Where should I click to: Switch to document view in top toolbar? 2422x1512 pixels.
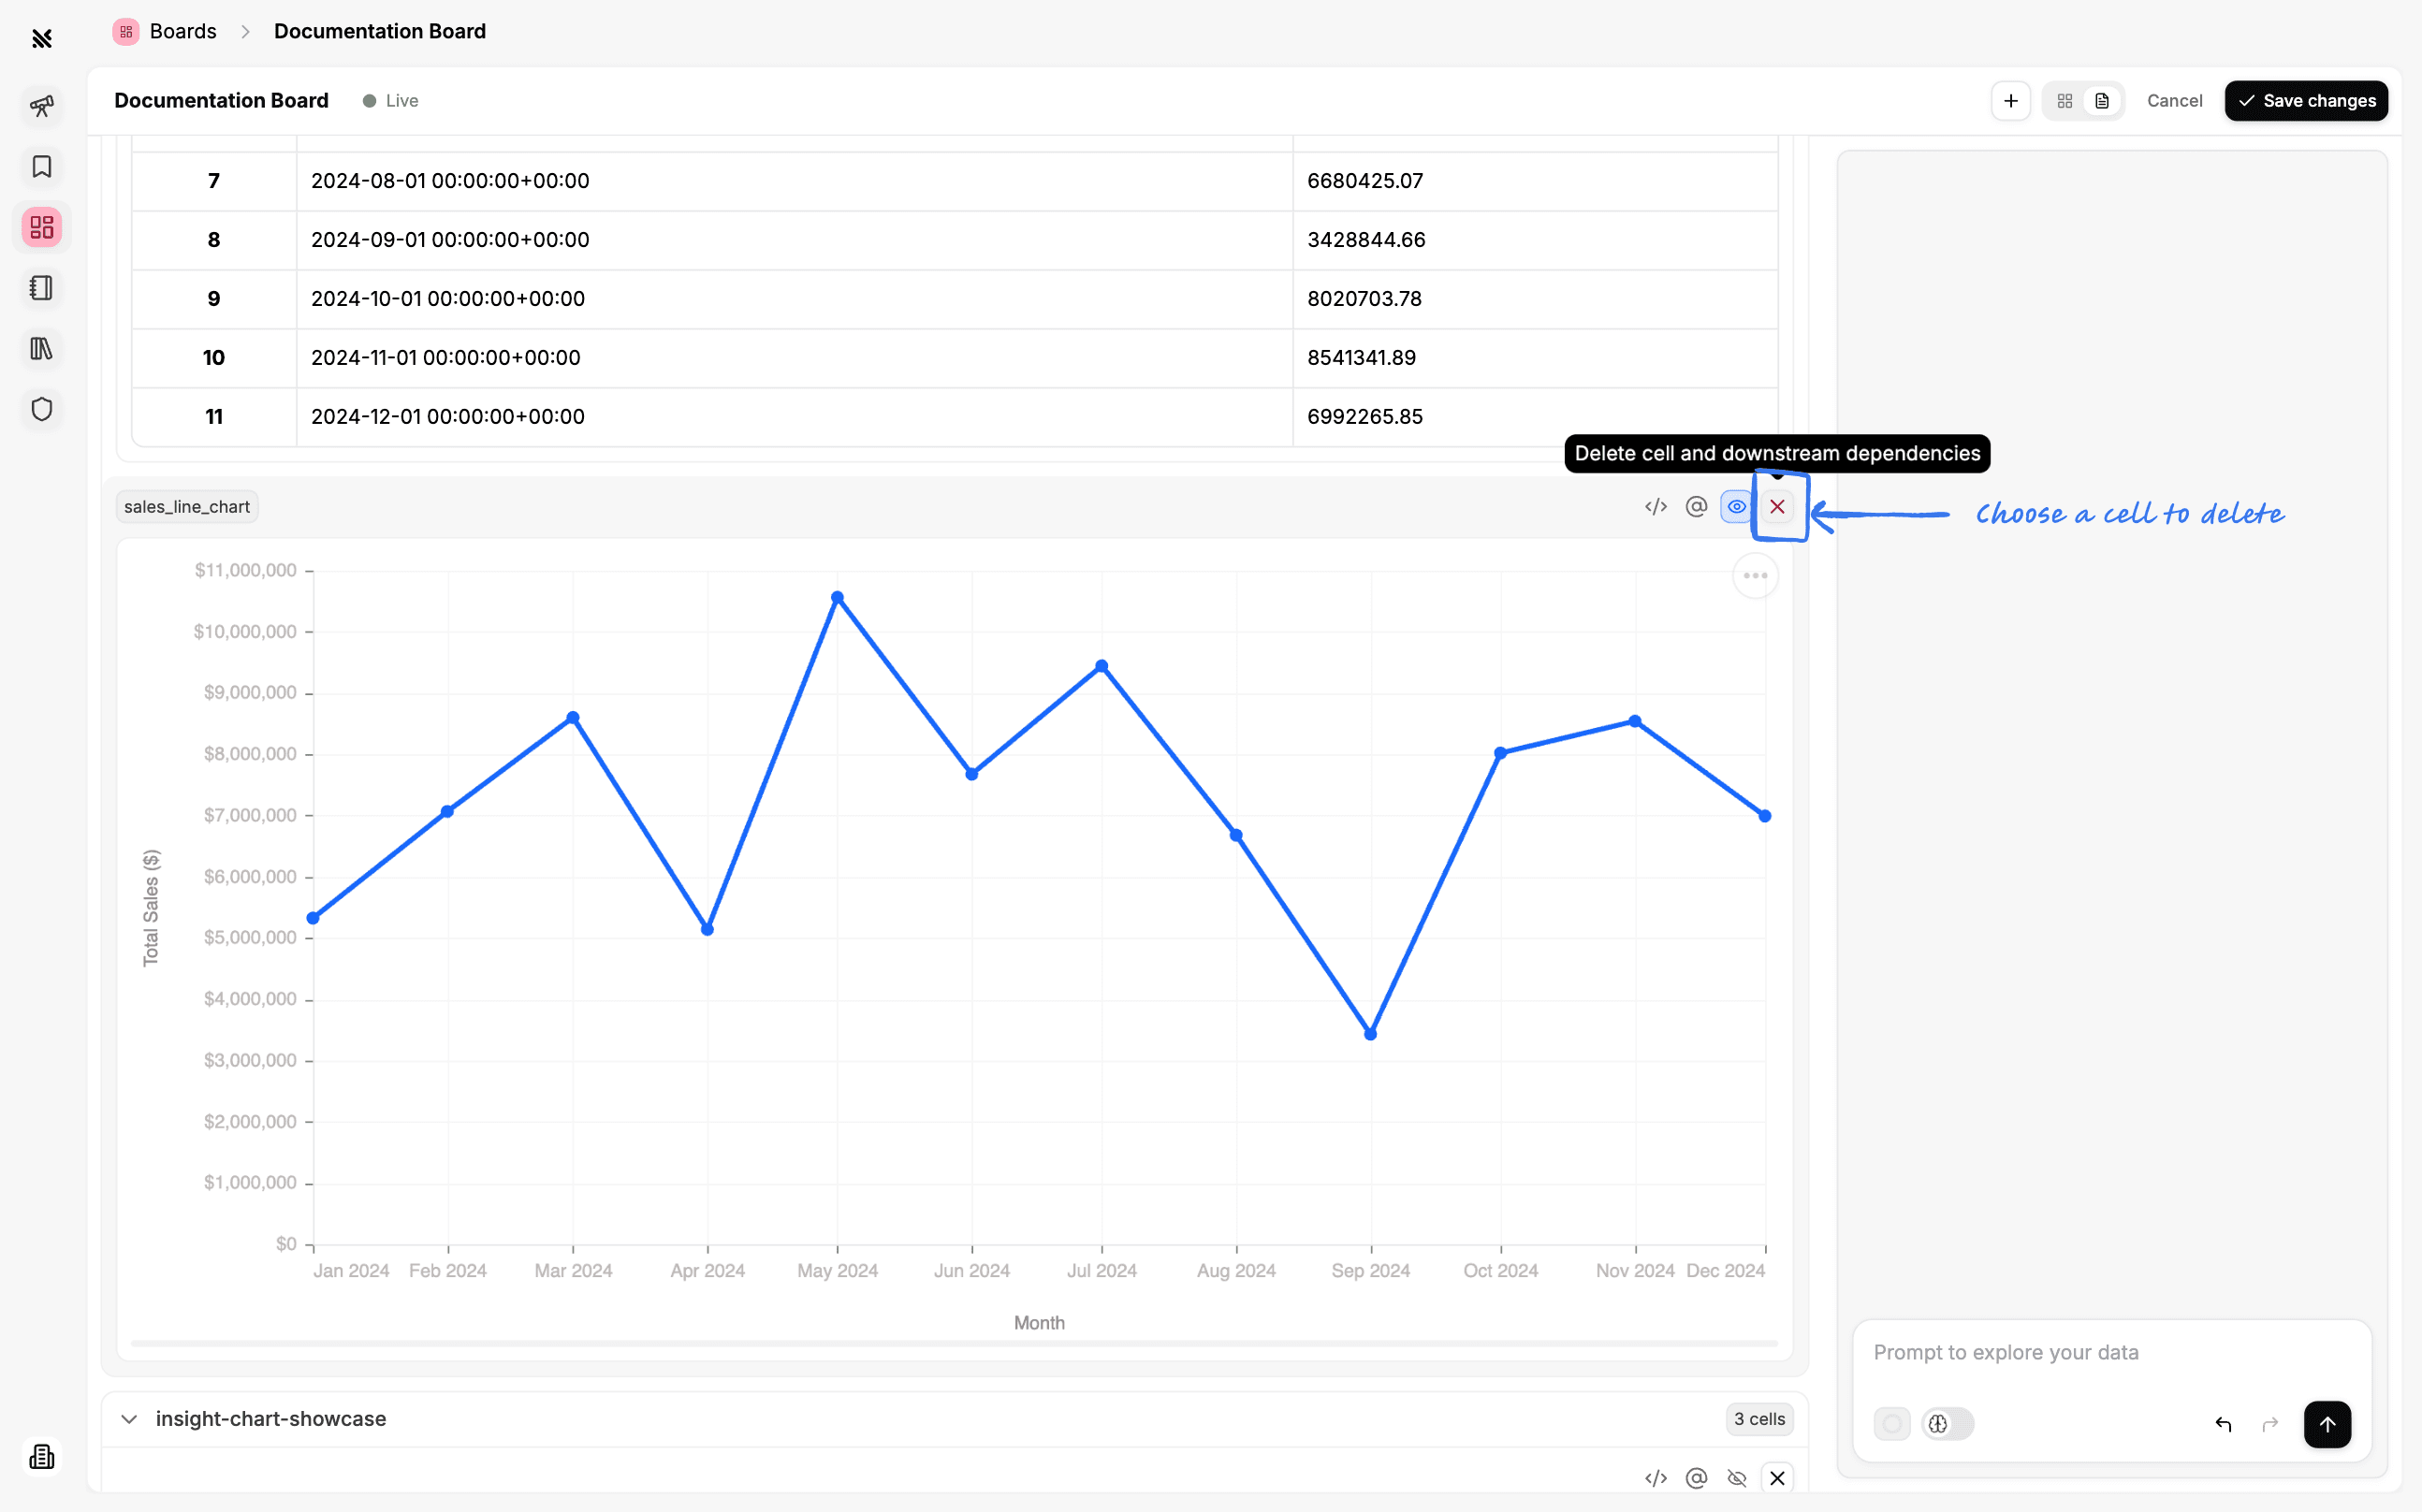pyautogui.click(x=2101, y=100)
